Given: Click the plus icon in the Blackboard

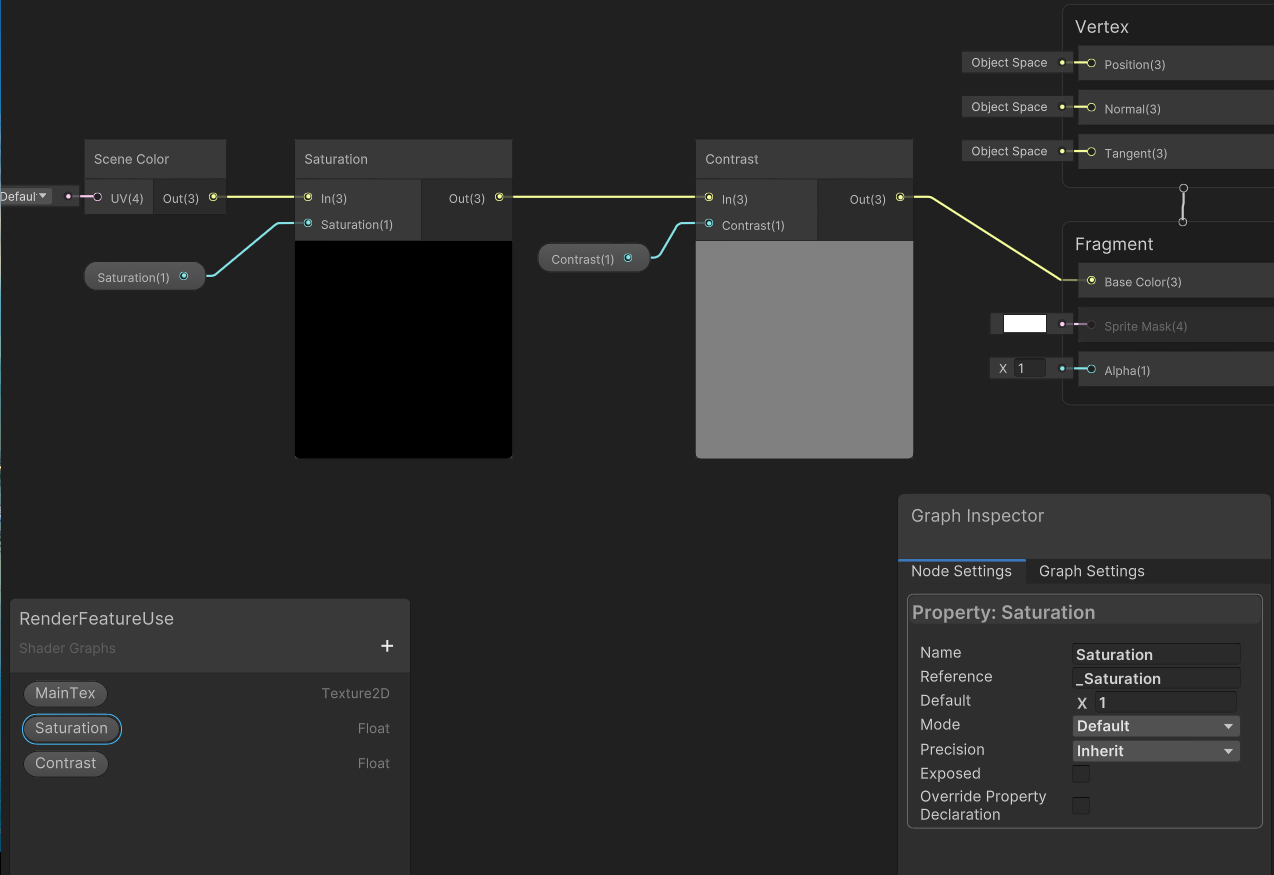Looking at the screenshot, I should point(387,646).
